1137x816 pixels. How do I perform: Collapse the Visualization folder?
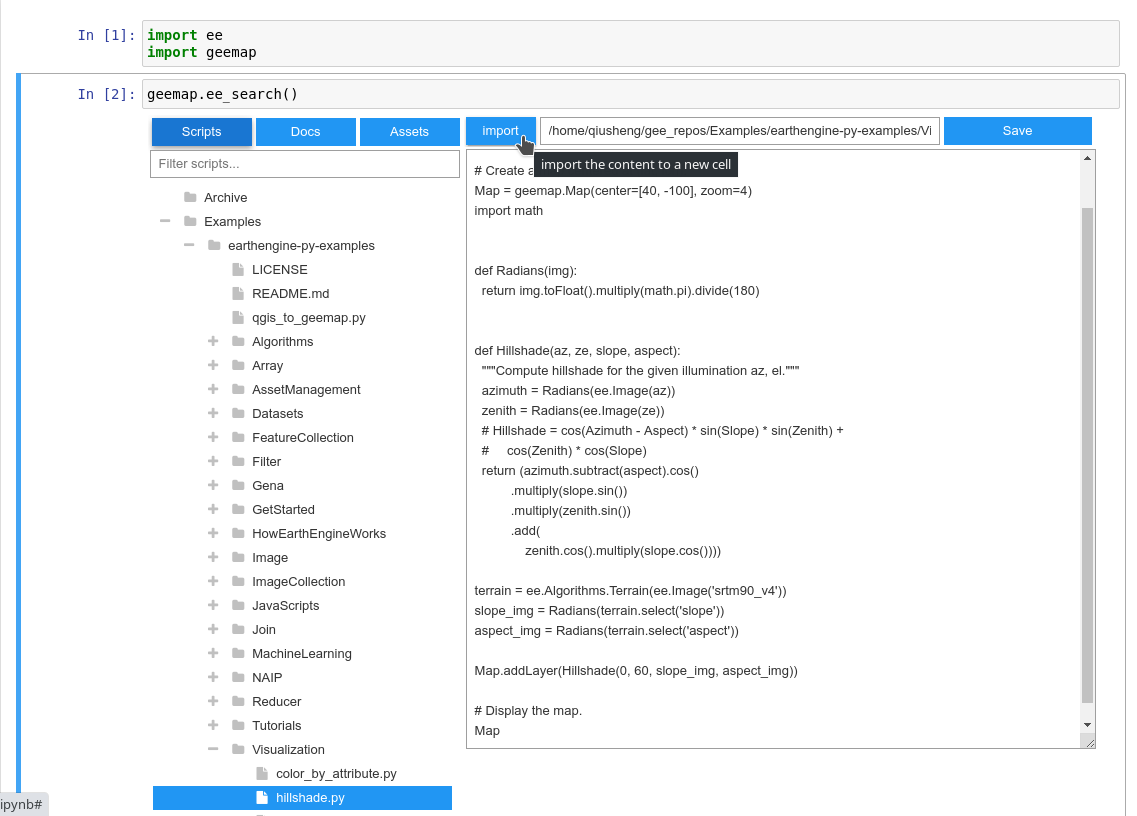[x=213, y=750]
